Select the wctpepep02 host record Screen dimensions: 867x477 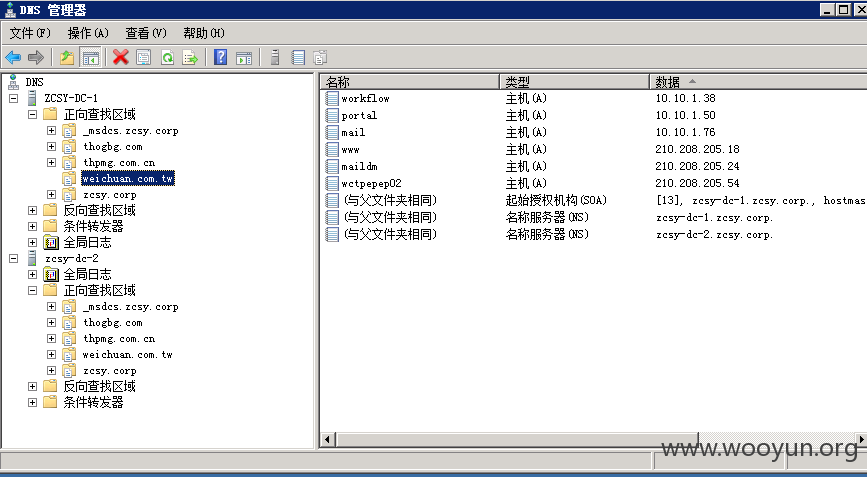[x=371, y=184]
